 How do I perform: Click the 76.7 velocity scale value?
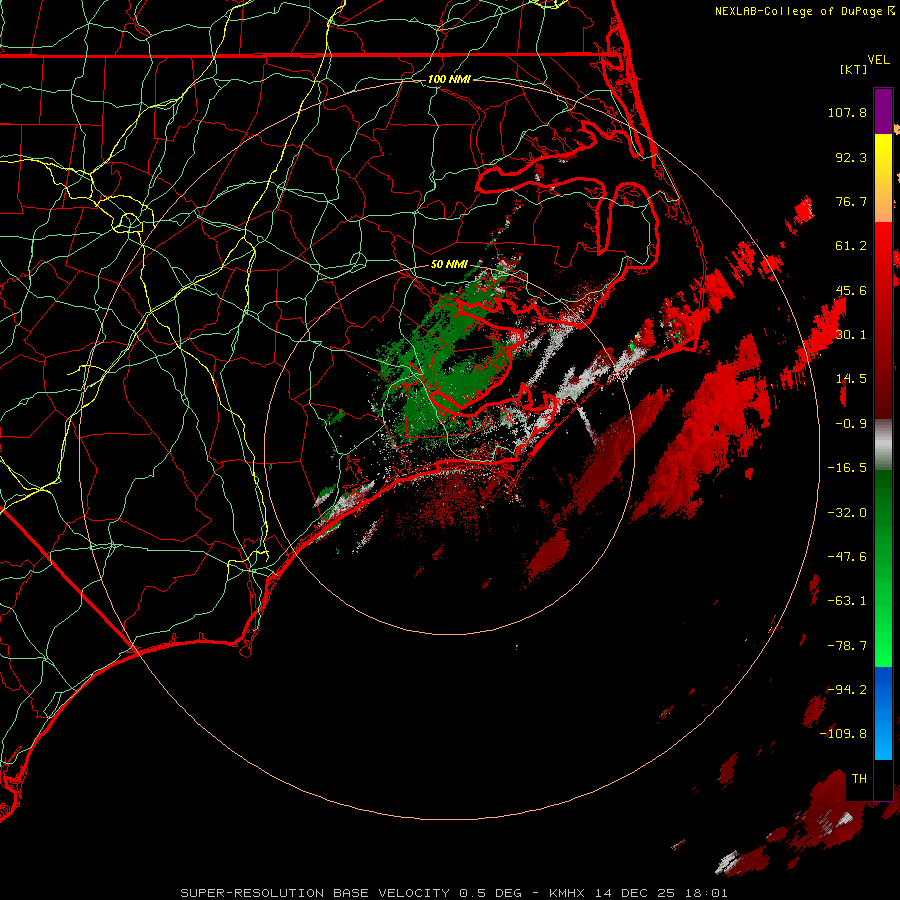pos(851,201)
